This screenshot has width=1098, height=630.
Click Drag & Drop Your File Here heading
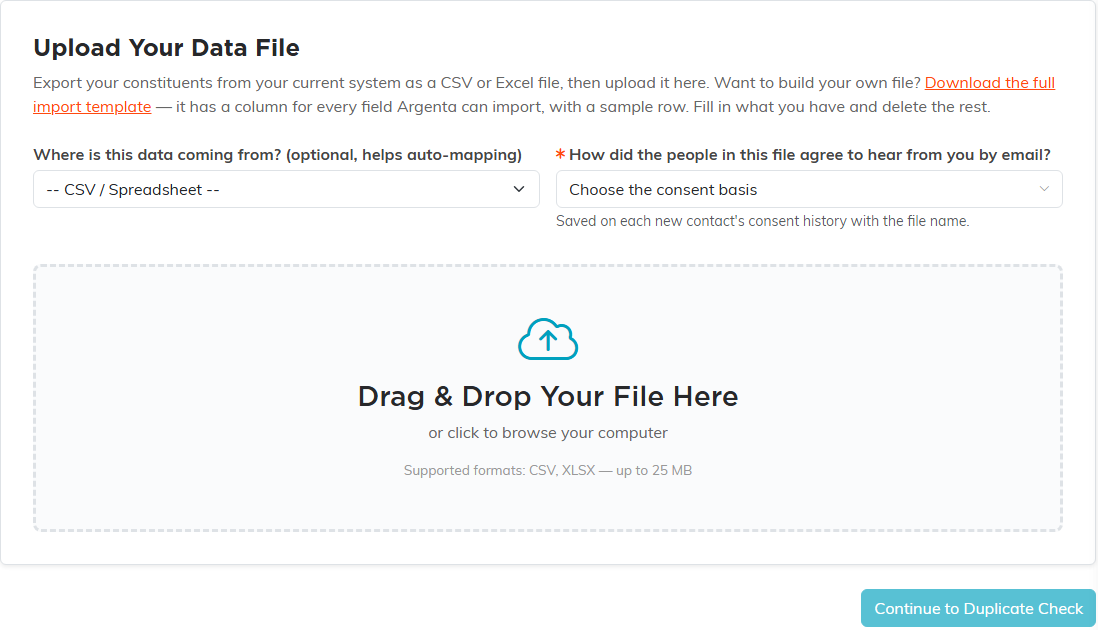(548, 396)
